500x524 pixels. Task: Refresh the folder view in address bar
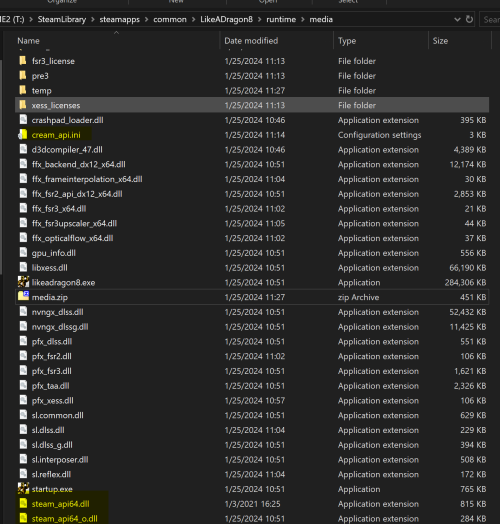[x=469, y=19]
